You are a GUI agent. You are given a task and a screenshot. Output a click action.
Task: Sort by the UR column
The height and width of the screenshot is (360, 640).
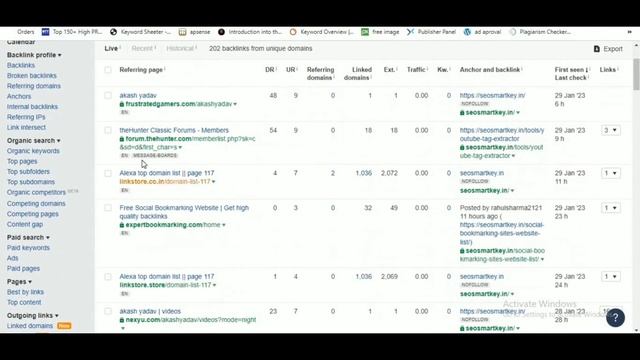point(291,70)
